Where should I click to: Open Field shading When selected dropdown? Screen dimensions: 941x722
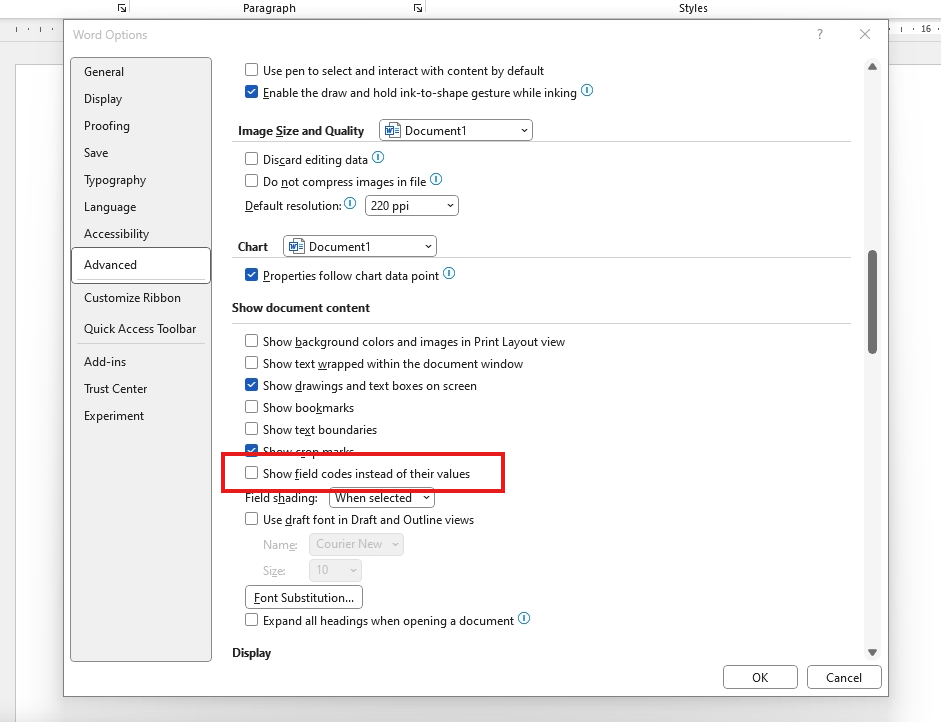point(382,498)
